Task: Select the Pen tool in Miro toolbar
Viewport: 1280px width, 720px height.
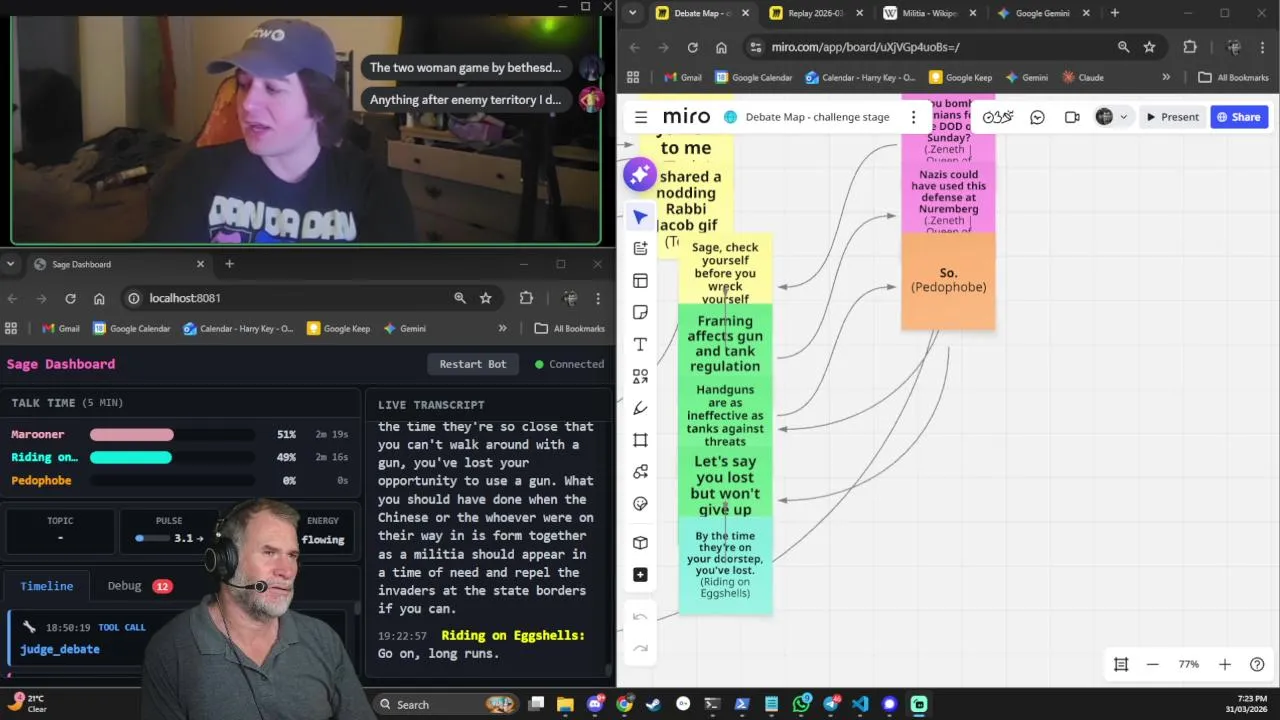Action: 640,408
